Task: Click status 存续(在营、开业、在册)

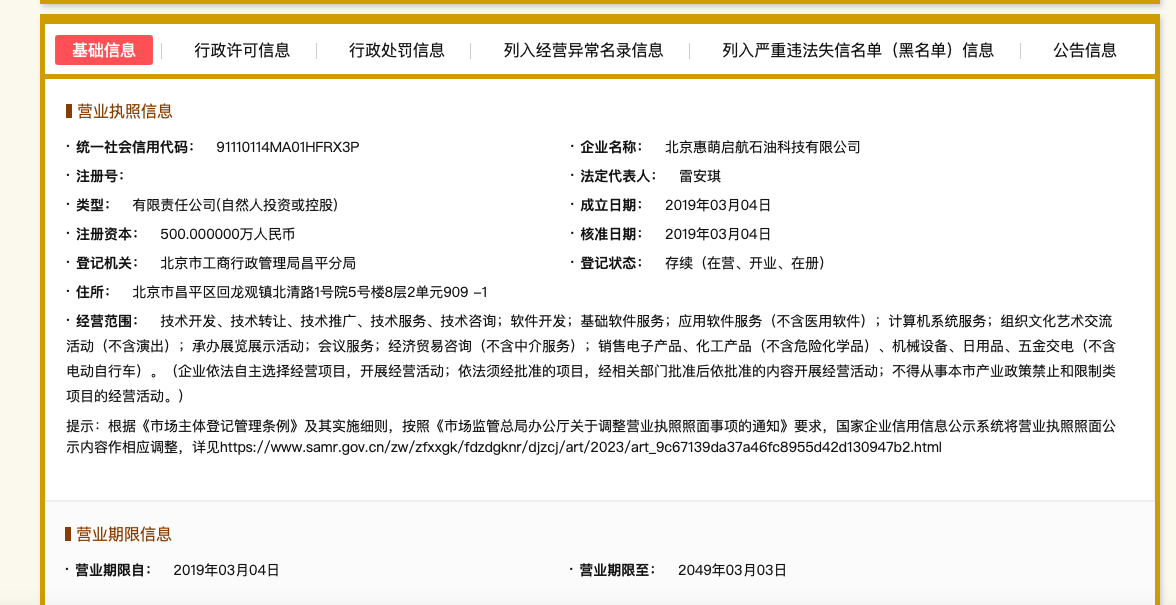Action: click(x=745, y=264)
